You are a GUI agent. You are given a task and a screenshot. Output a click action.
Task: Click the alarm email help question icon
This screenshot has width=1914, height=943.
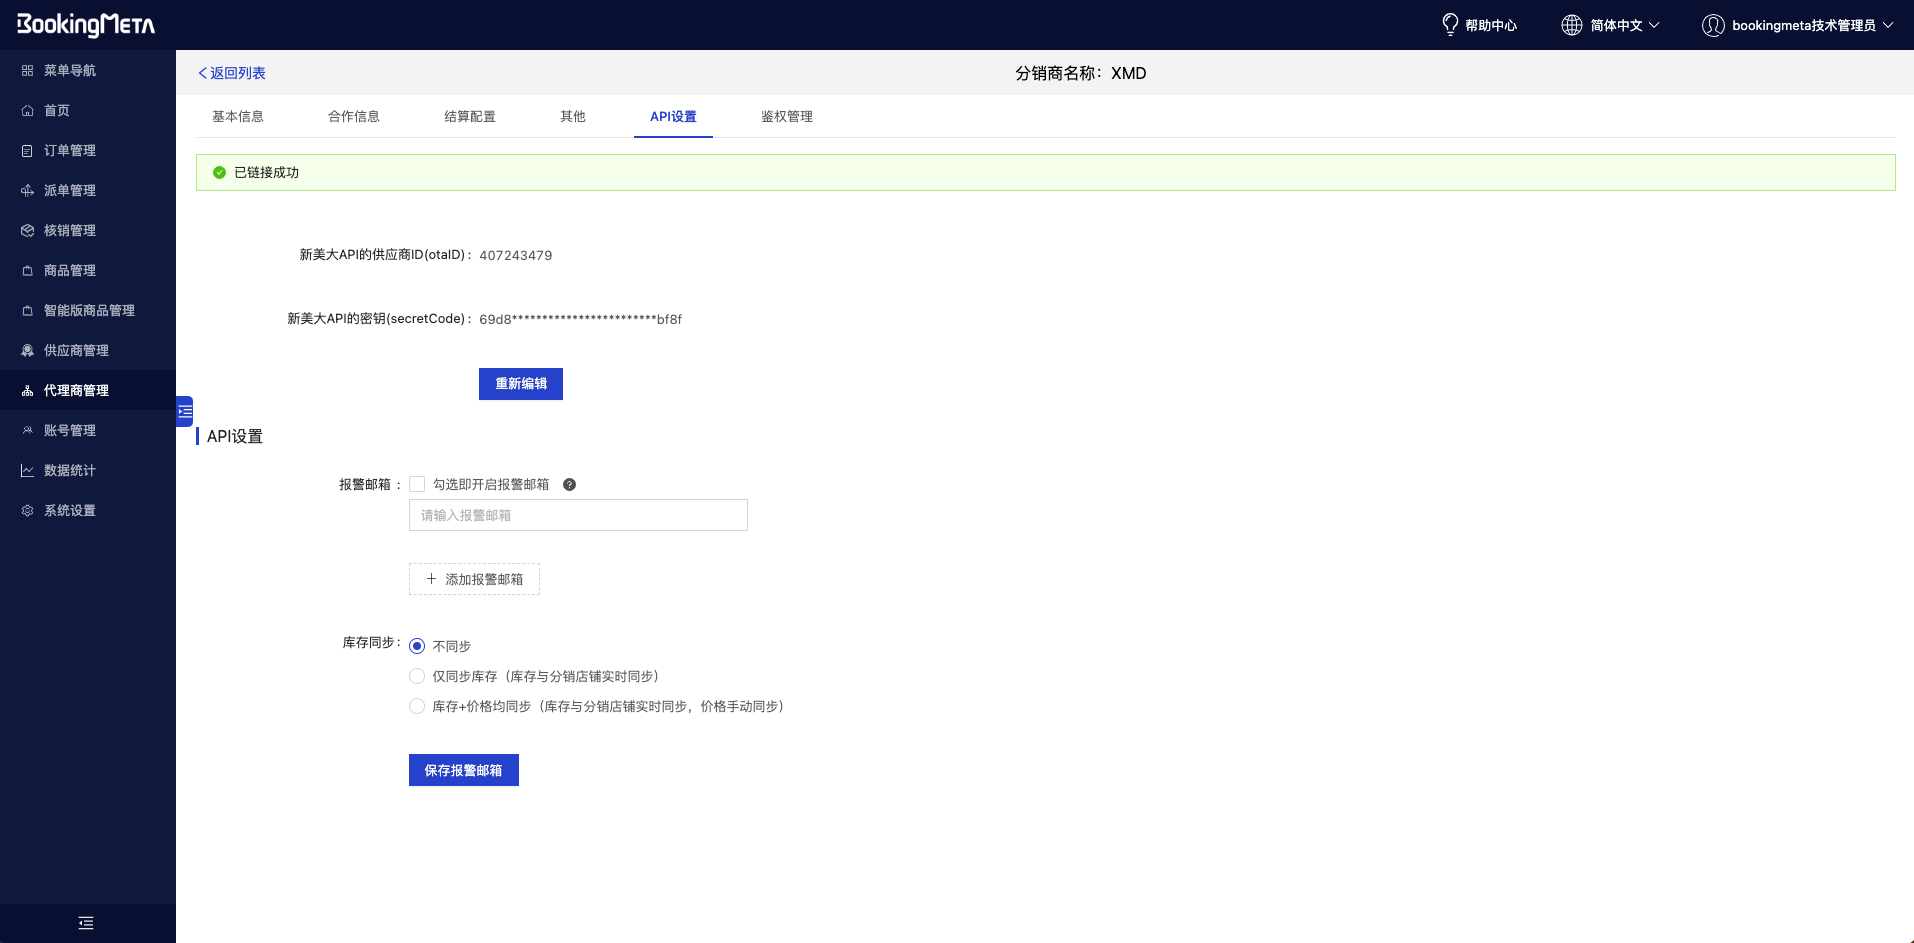point(569,485)
